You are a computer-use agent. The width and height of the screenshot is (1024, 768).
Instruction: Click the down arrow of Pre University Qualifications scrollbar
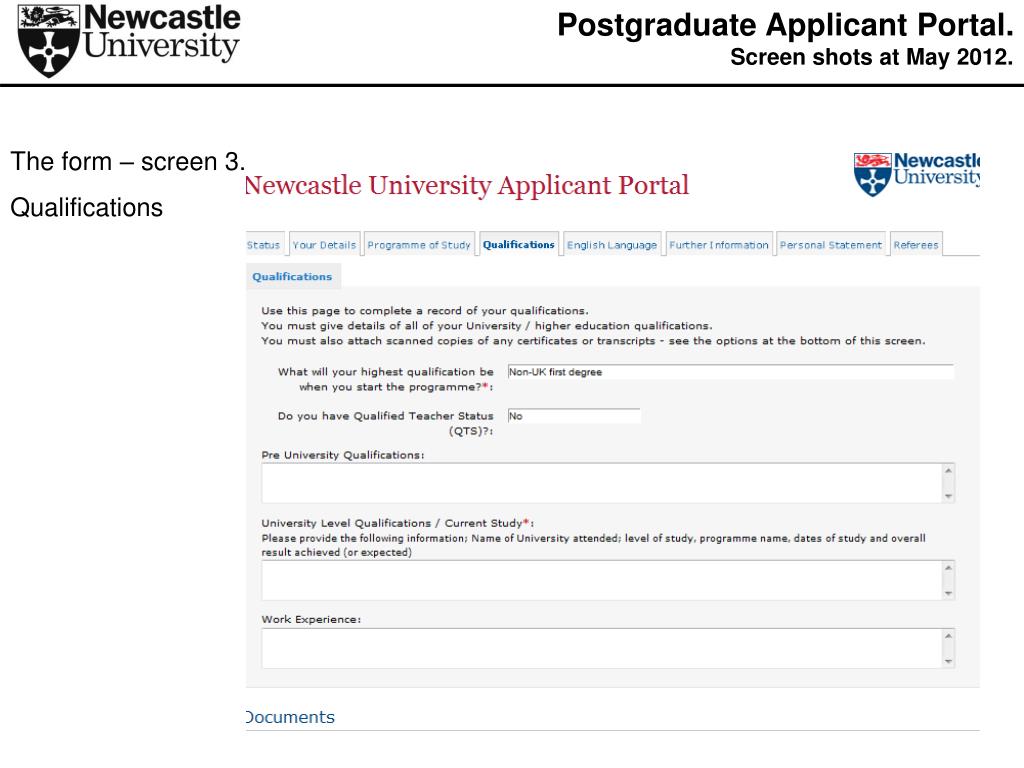[948, 496]
